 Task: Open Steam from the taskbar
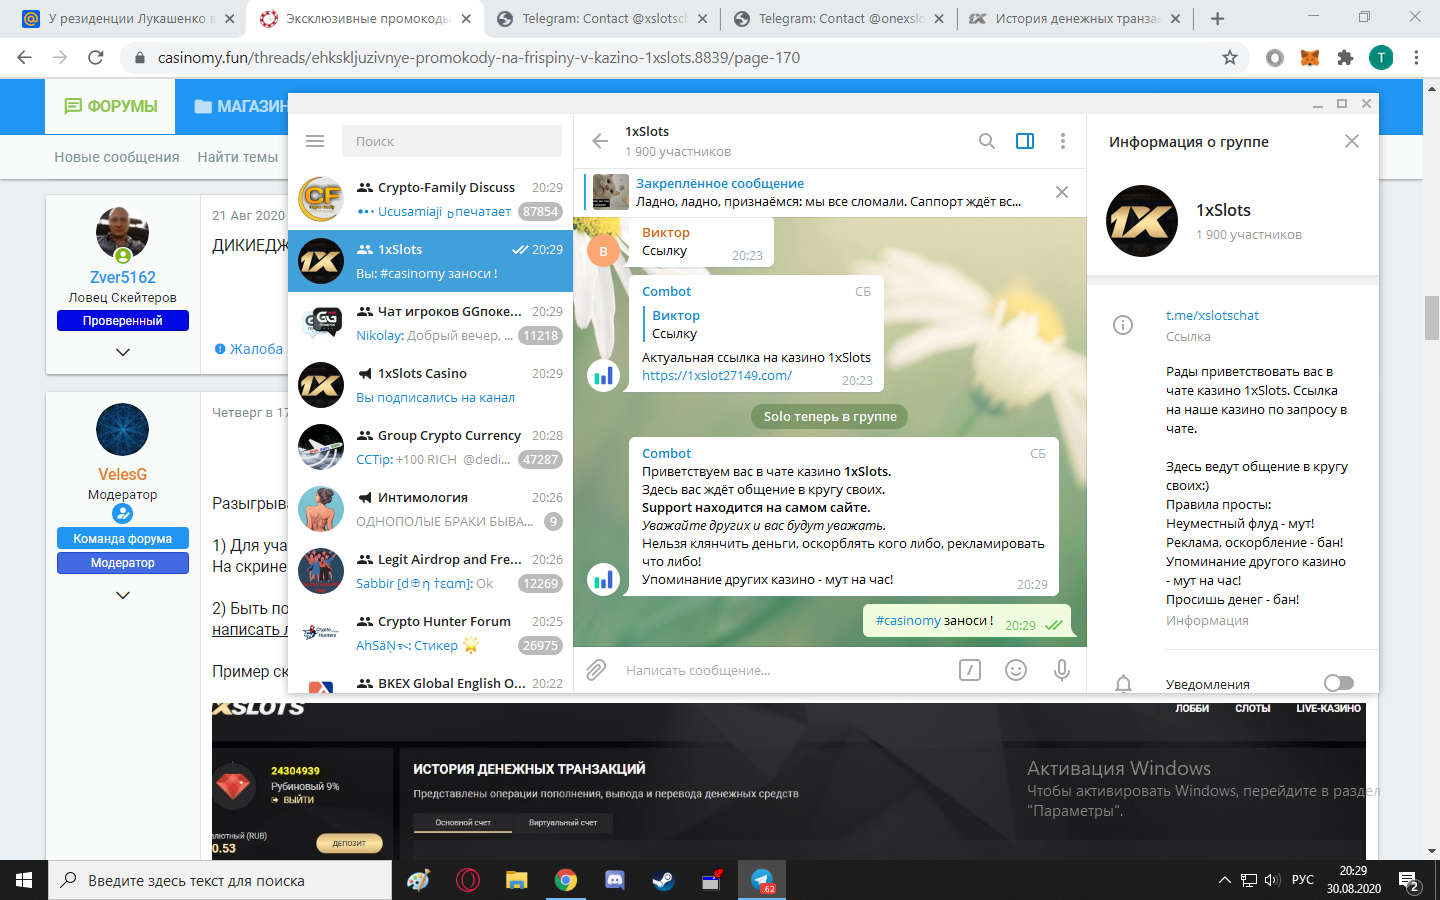click(663, 880)
